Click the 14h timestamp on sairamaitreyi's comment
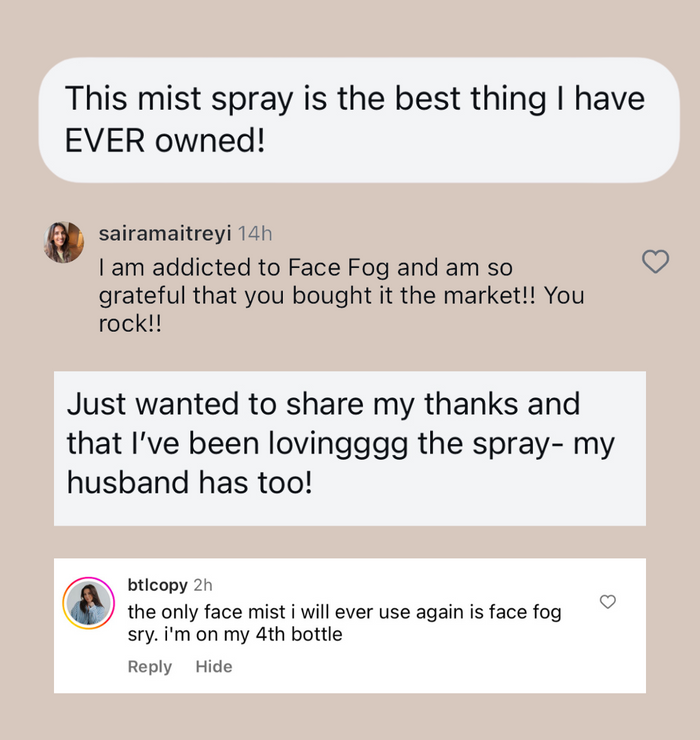The image size is (700, 740). click(255, 233)
